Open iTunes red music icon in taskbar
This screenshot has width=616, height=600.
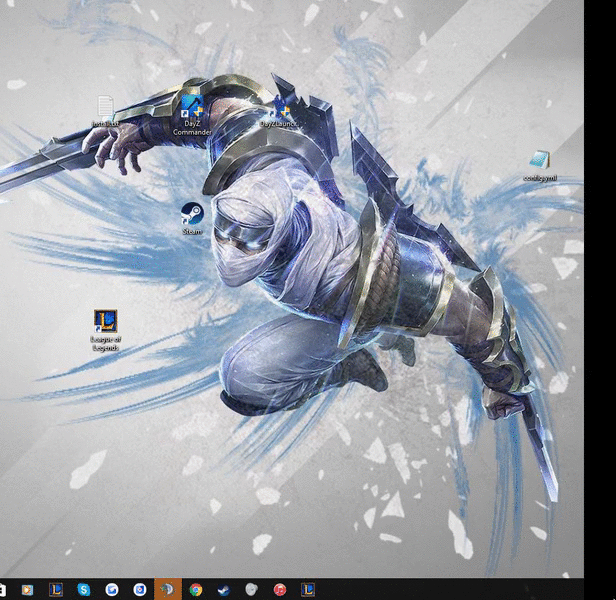point(280,589)
